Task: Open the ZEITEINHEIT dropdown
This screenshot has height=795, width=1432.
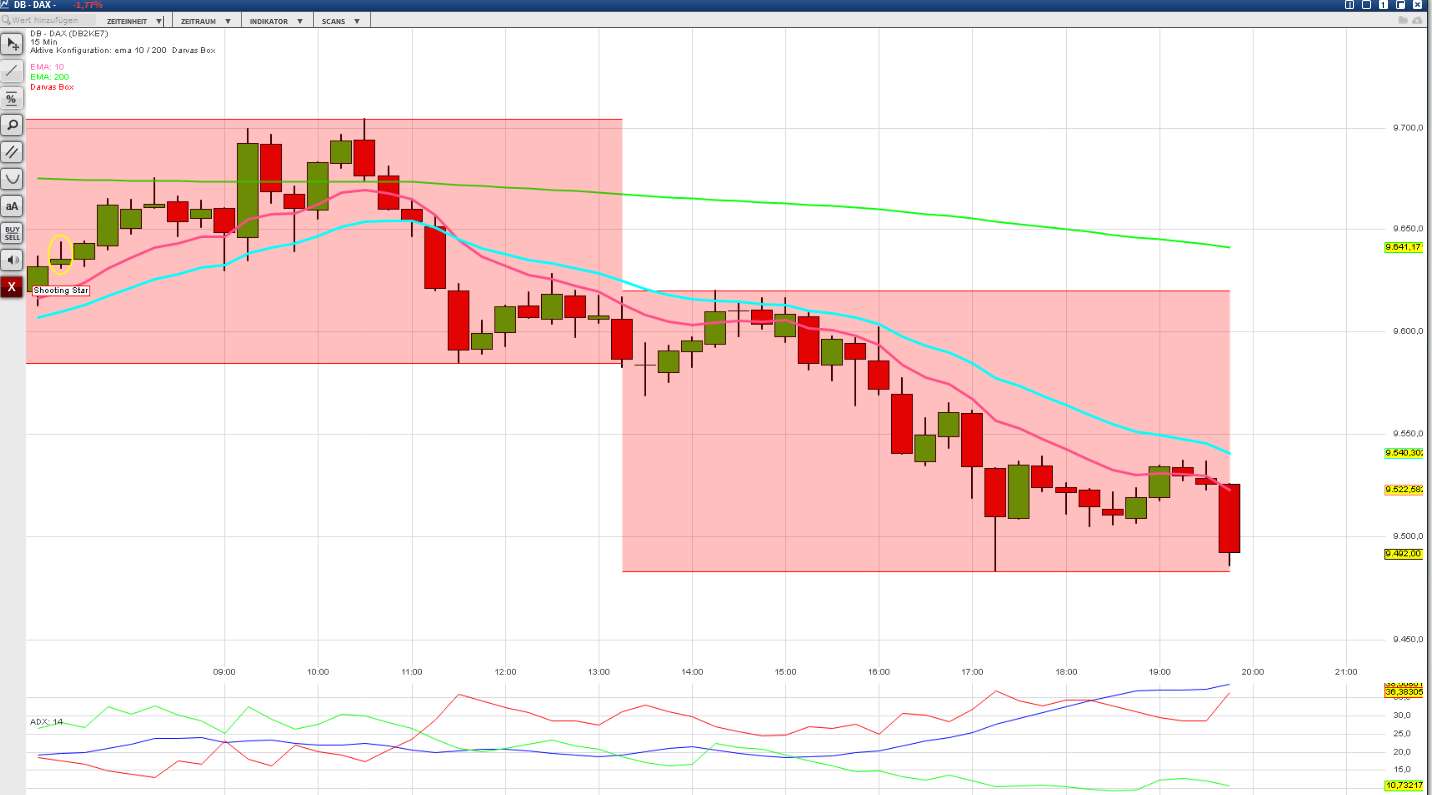Action: pos(135,20)
